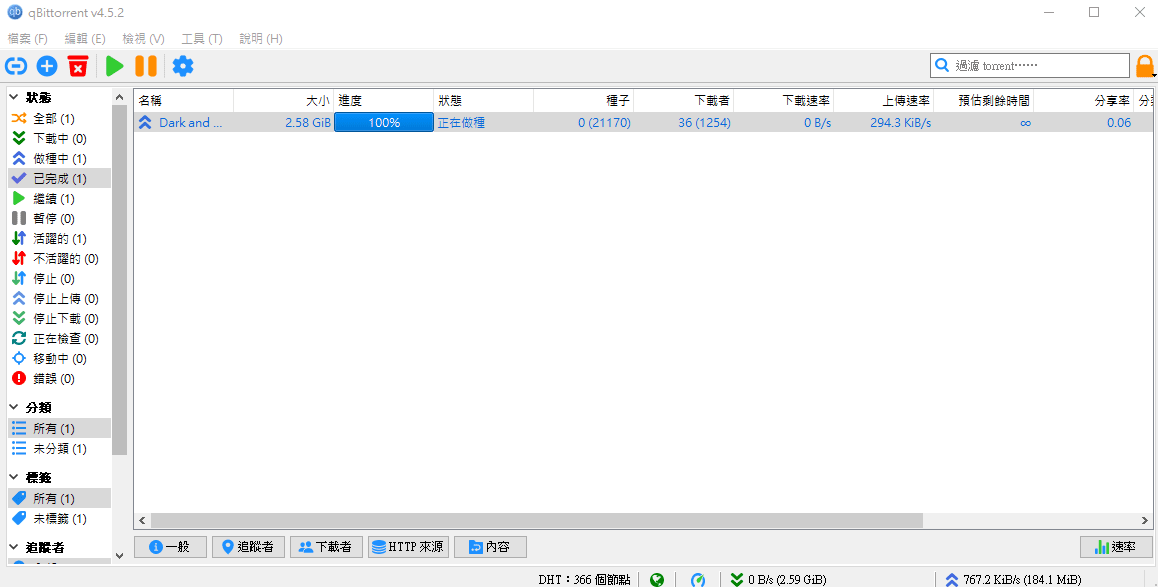The height and width of the screenshot is (587, 1158).
Task: Click the add torrent link icon
Action: coord(16,66)
